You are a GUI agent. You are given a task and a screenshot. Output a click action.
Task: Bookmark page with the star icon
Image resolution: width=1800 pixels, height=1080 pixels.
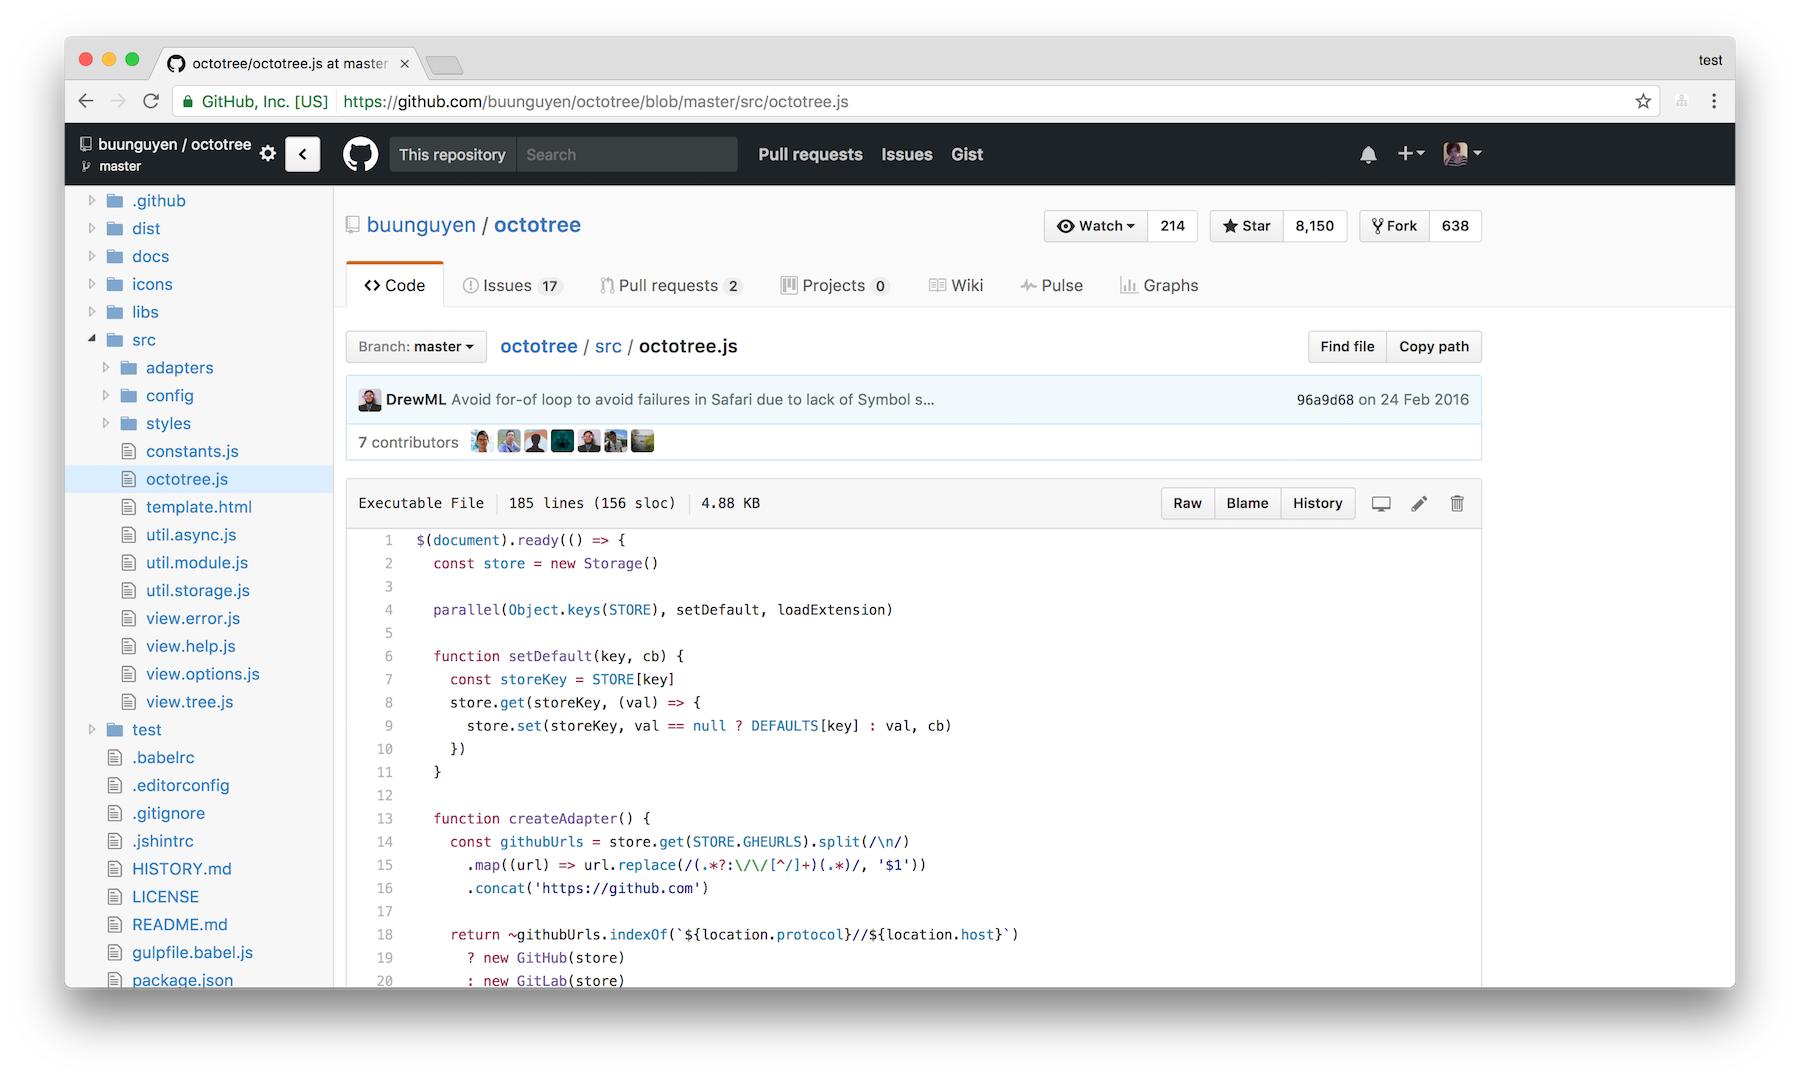[x=1643, y=101]
